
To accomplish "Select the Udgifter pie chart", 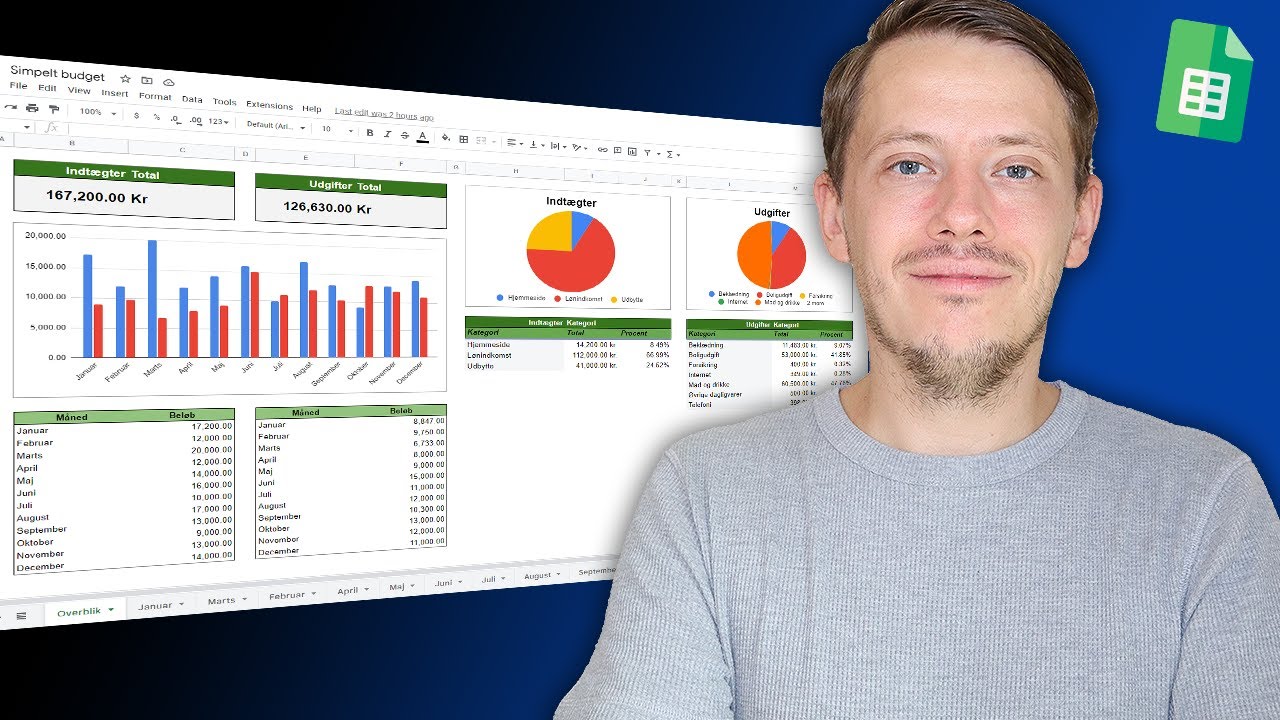I will [769, 255].
